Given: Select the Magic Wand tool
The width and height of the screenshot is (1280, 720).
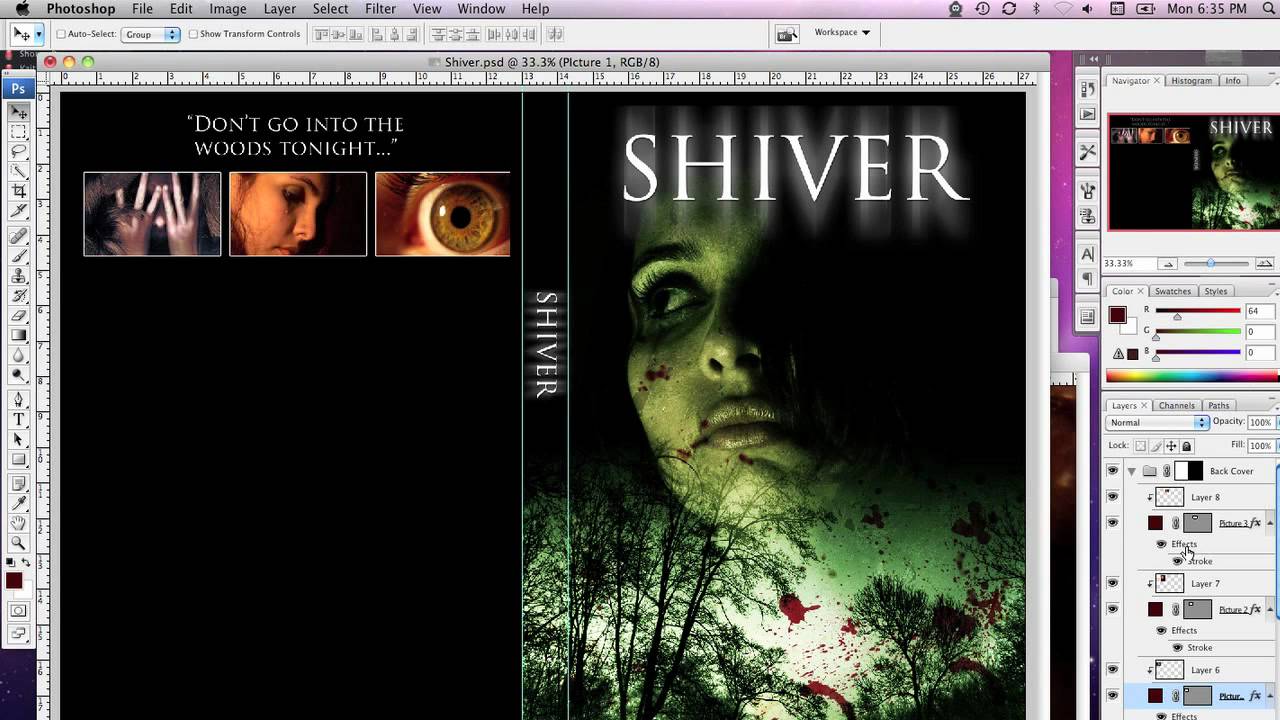Looking at the screenshot, I should tap(18, 172).
